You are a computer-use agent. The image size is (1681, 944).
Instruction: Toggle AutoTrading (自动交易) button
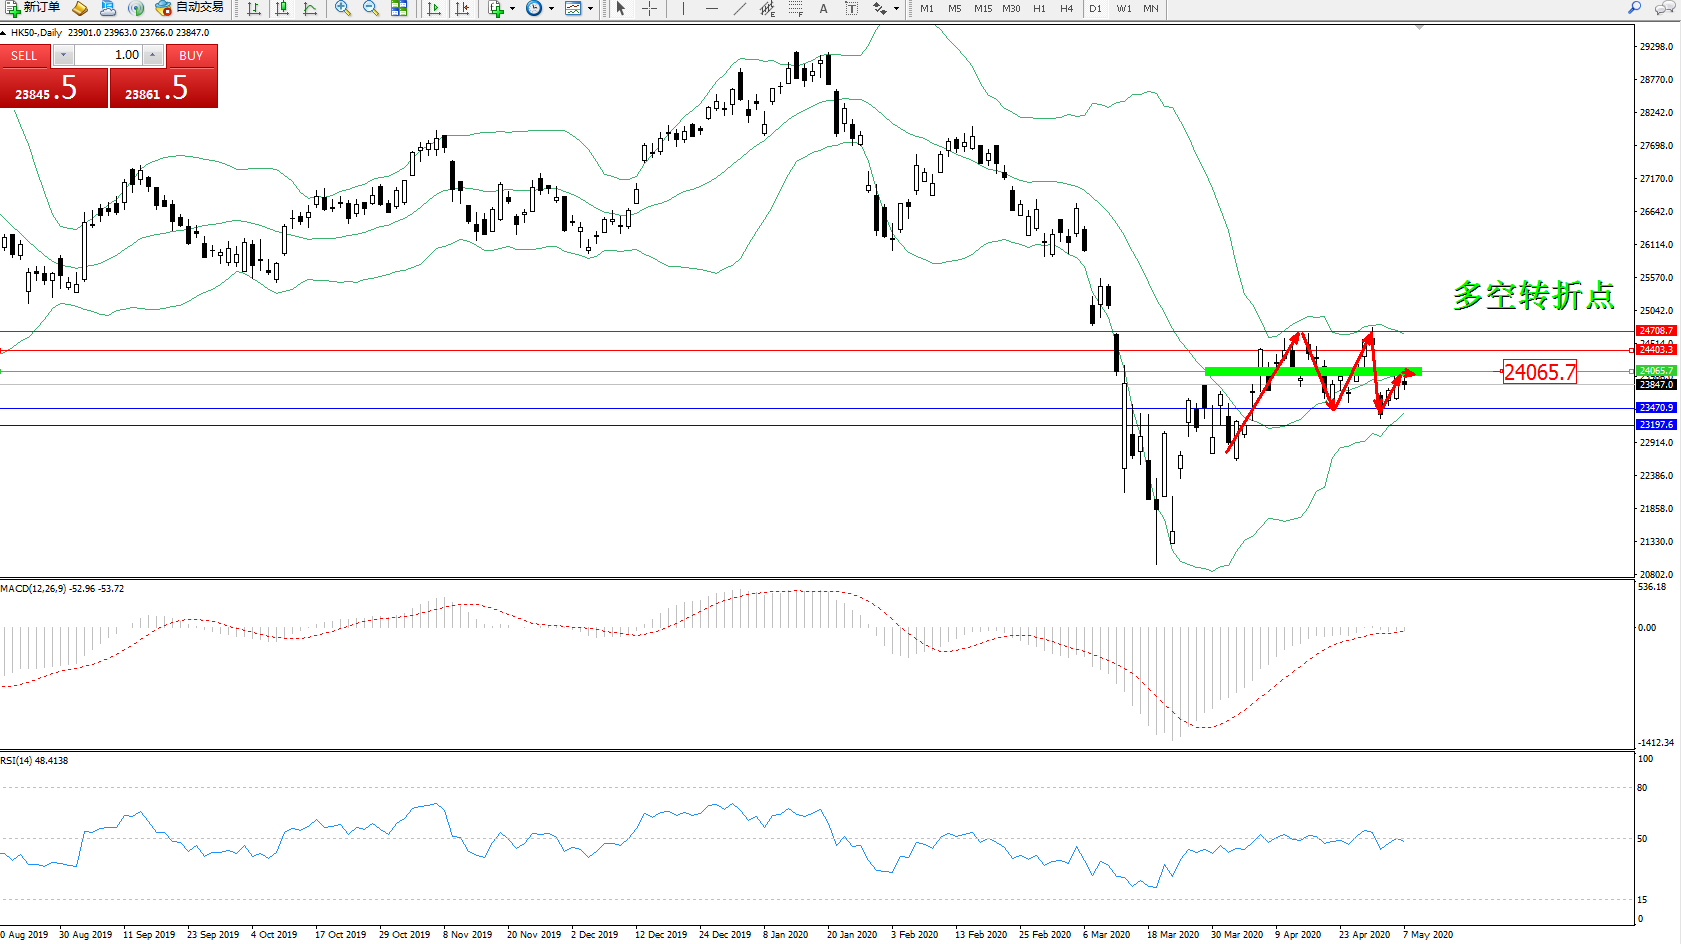(190, 8)
